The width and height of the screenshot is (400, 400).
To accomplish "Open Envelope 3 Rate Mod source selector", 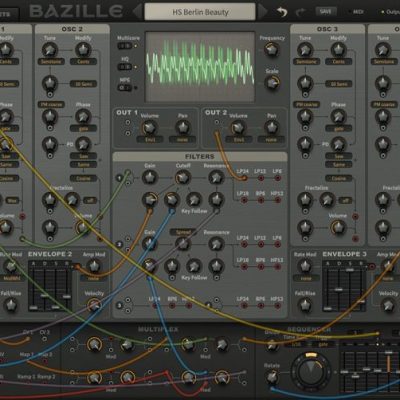I will (306, 278).
